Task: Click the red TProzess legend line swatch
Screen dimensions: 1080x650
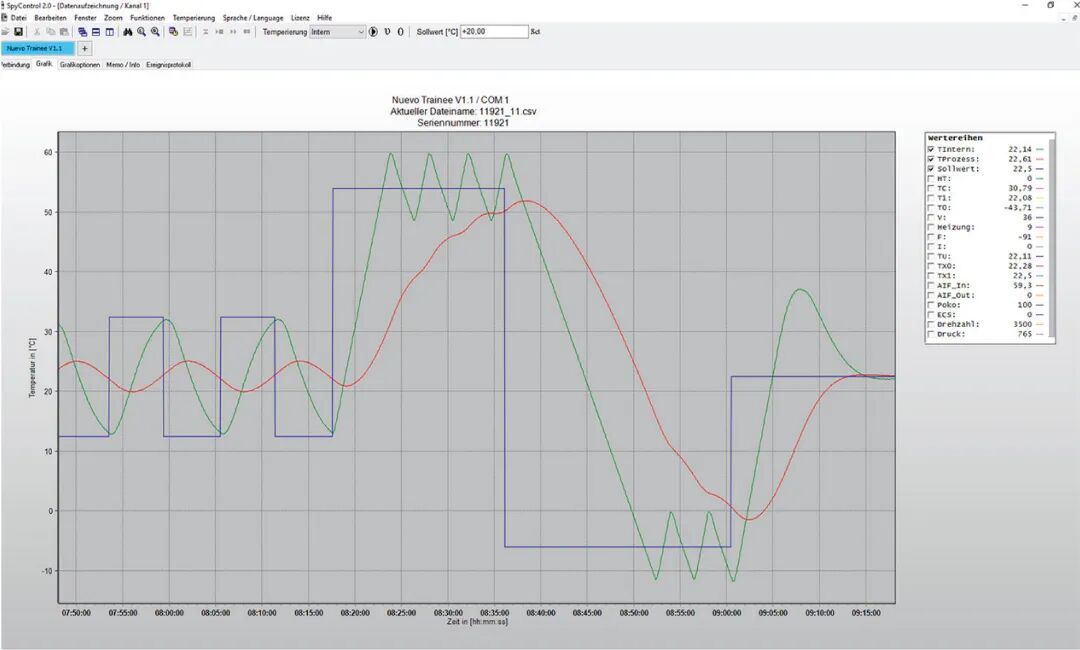Action: tap(1039, 159)
